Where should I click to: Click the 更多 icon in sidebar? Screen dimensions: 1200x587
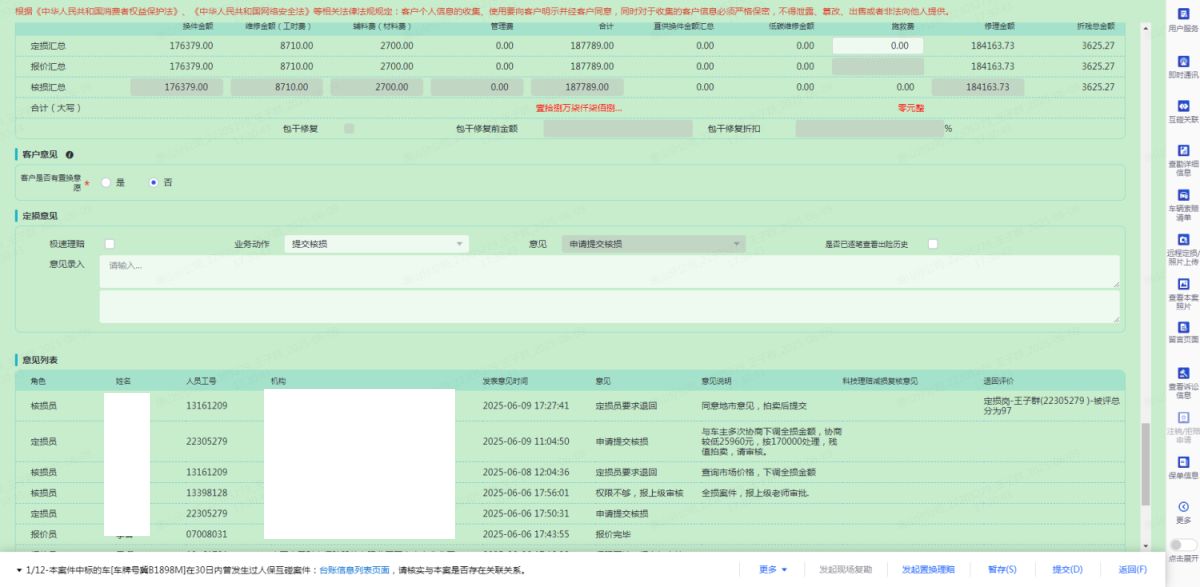[1183, 507]
